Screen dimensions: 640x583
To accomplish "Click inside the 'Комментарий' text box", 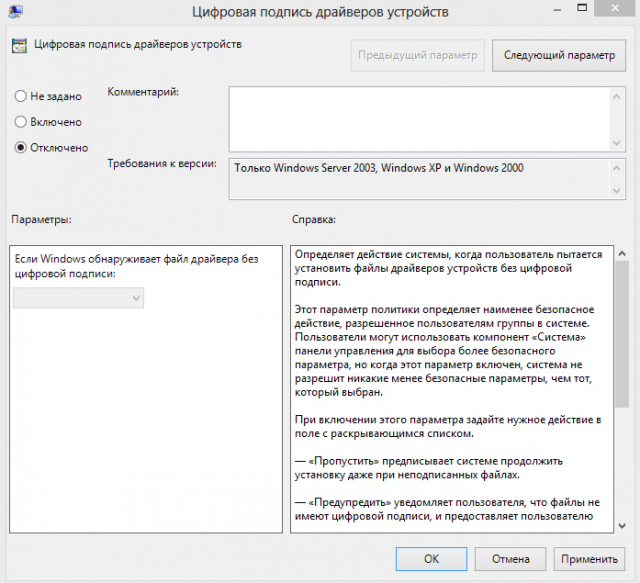I will pos(420,119).
